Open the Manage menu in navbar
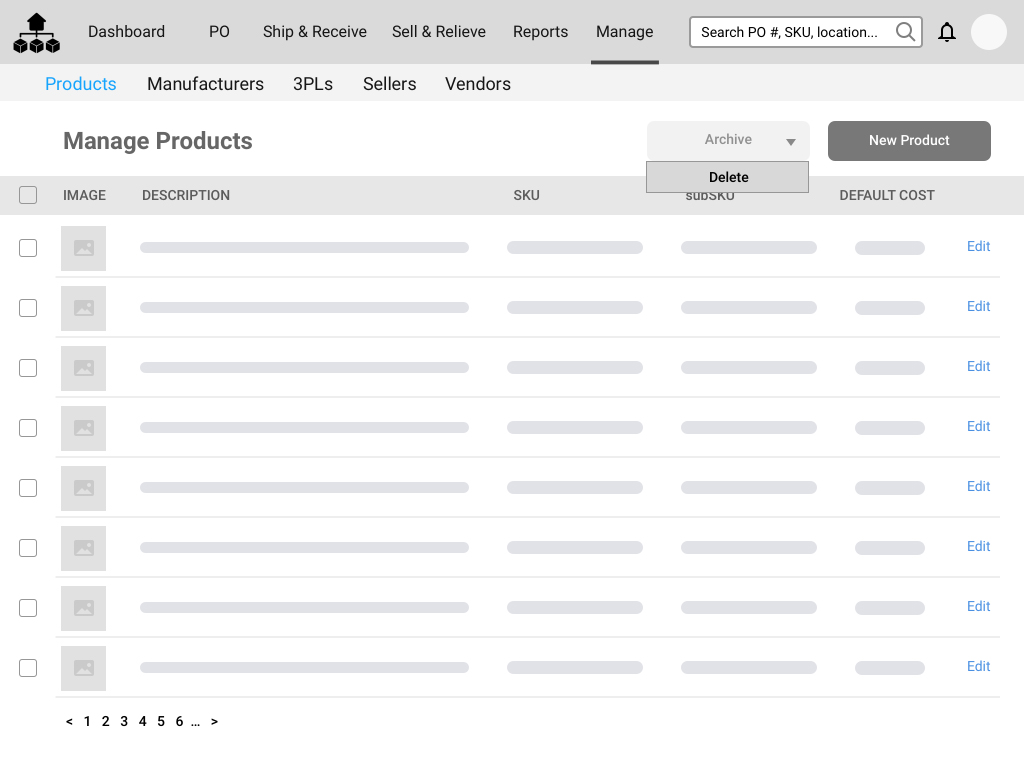1024x768 pixels. click(624, 32)
